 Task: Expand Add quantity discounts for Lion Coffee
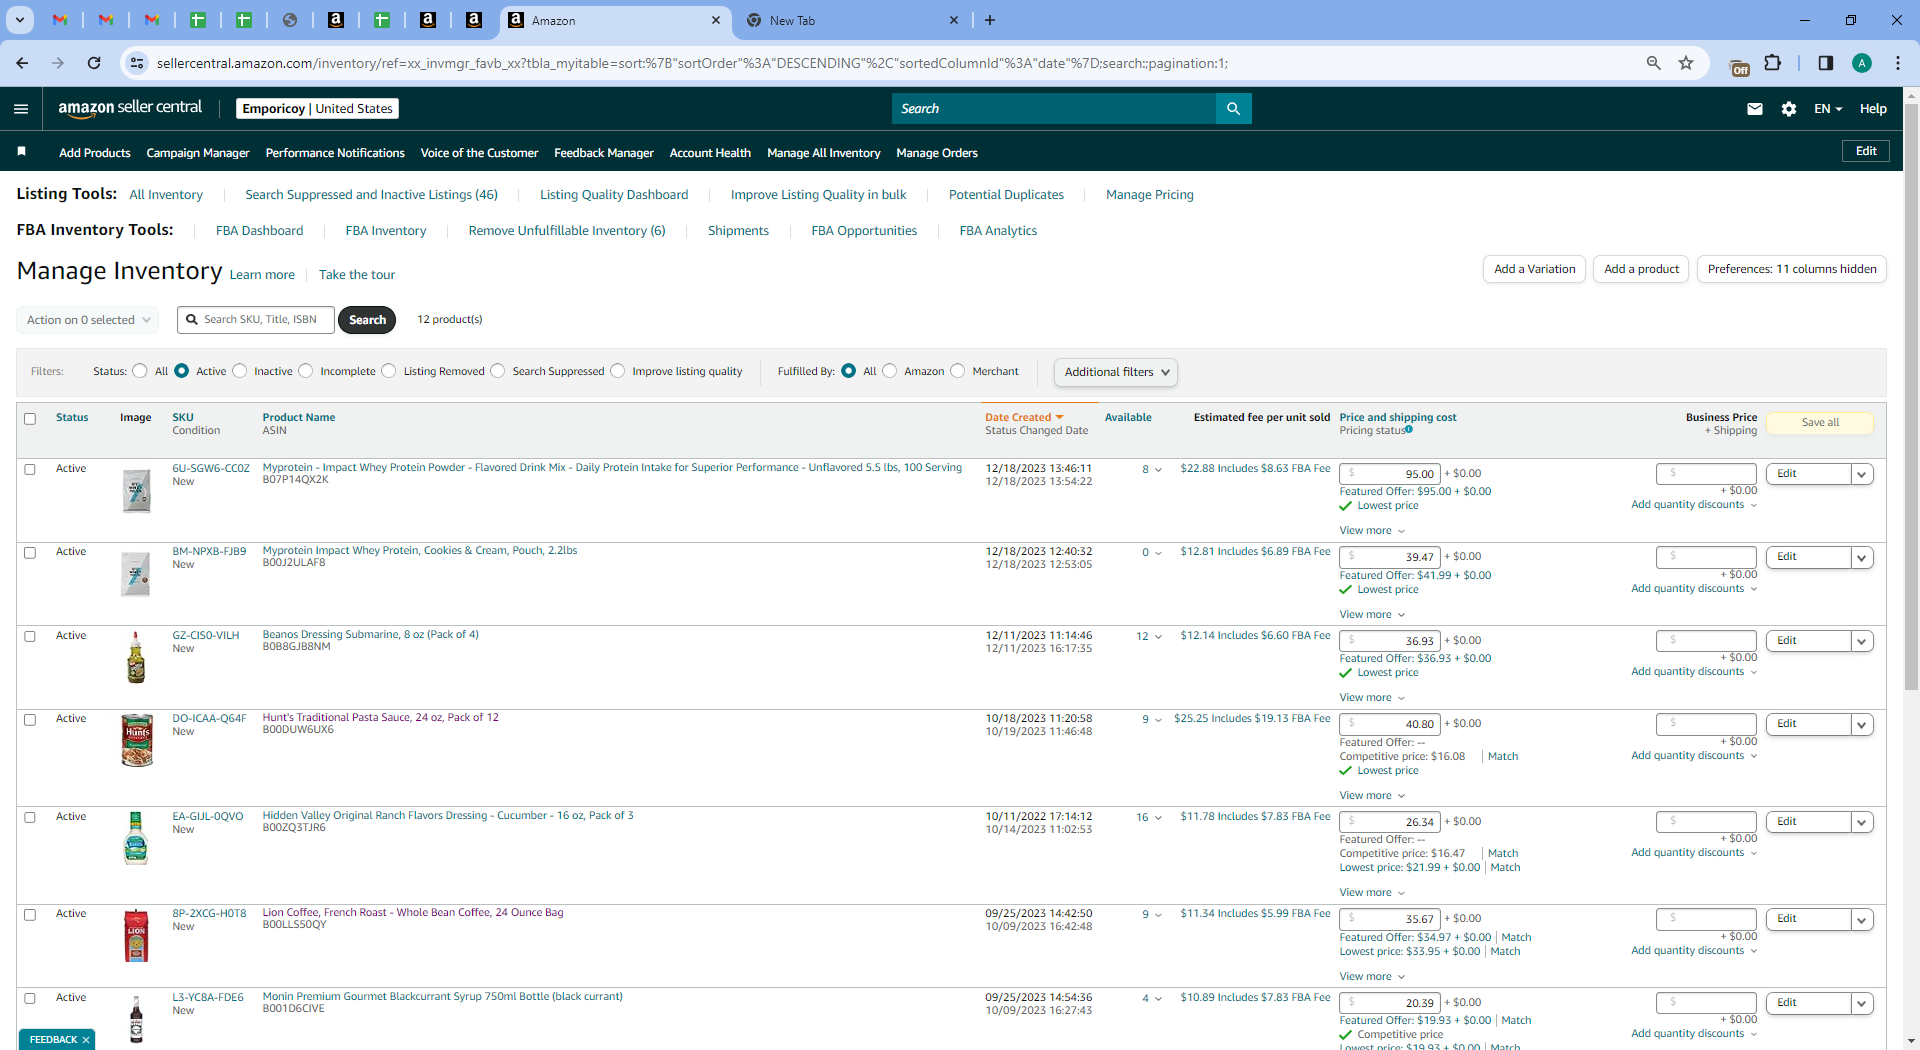1694,951
